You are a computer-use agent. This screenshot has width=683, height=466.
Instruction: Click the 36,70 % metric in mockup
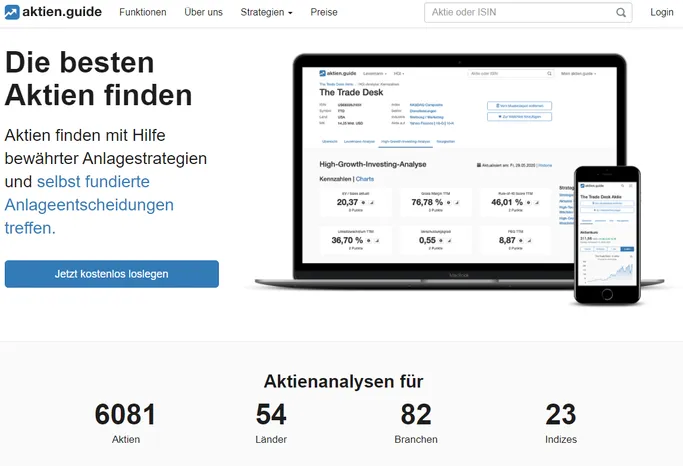pos(347,240)
